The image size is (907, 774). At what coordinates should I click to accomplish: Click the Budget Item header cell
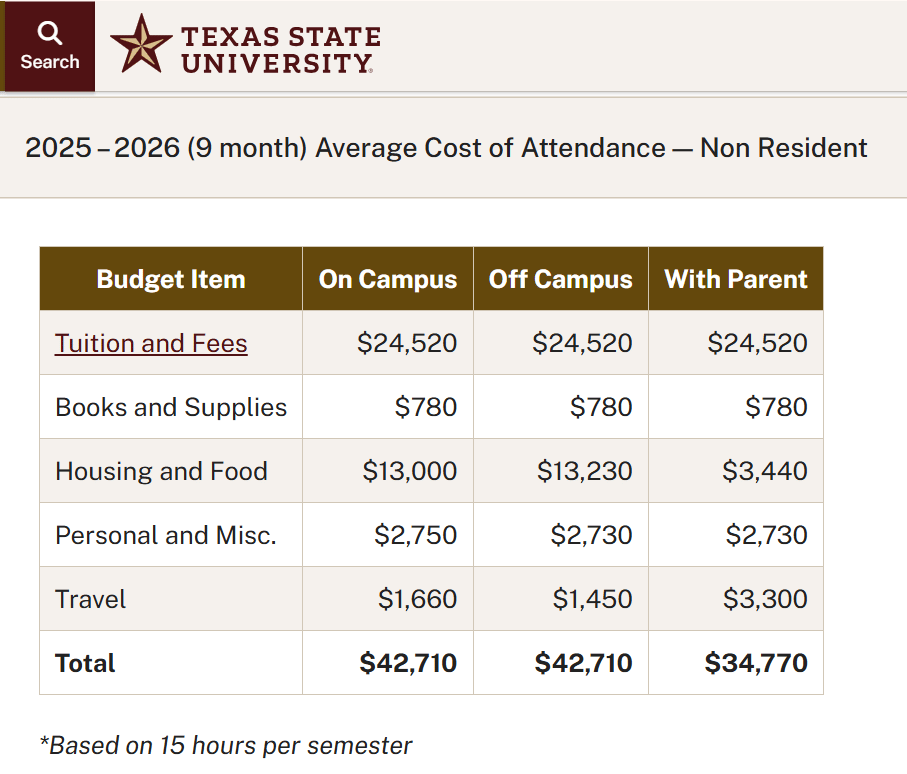point(170,279)
